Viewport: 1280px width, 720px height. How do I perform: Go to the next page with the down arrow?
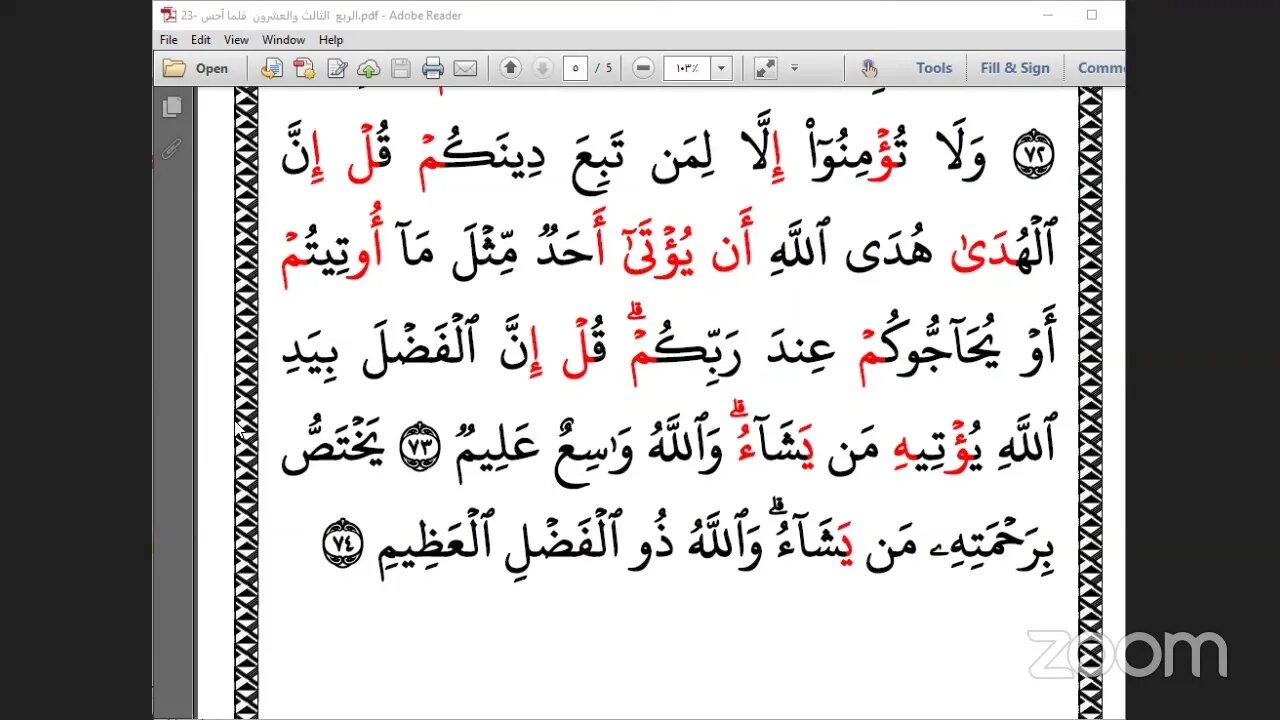pos(542,68)
